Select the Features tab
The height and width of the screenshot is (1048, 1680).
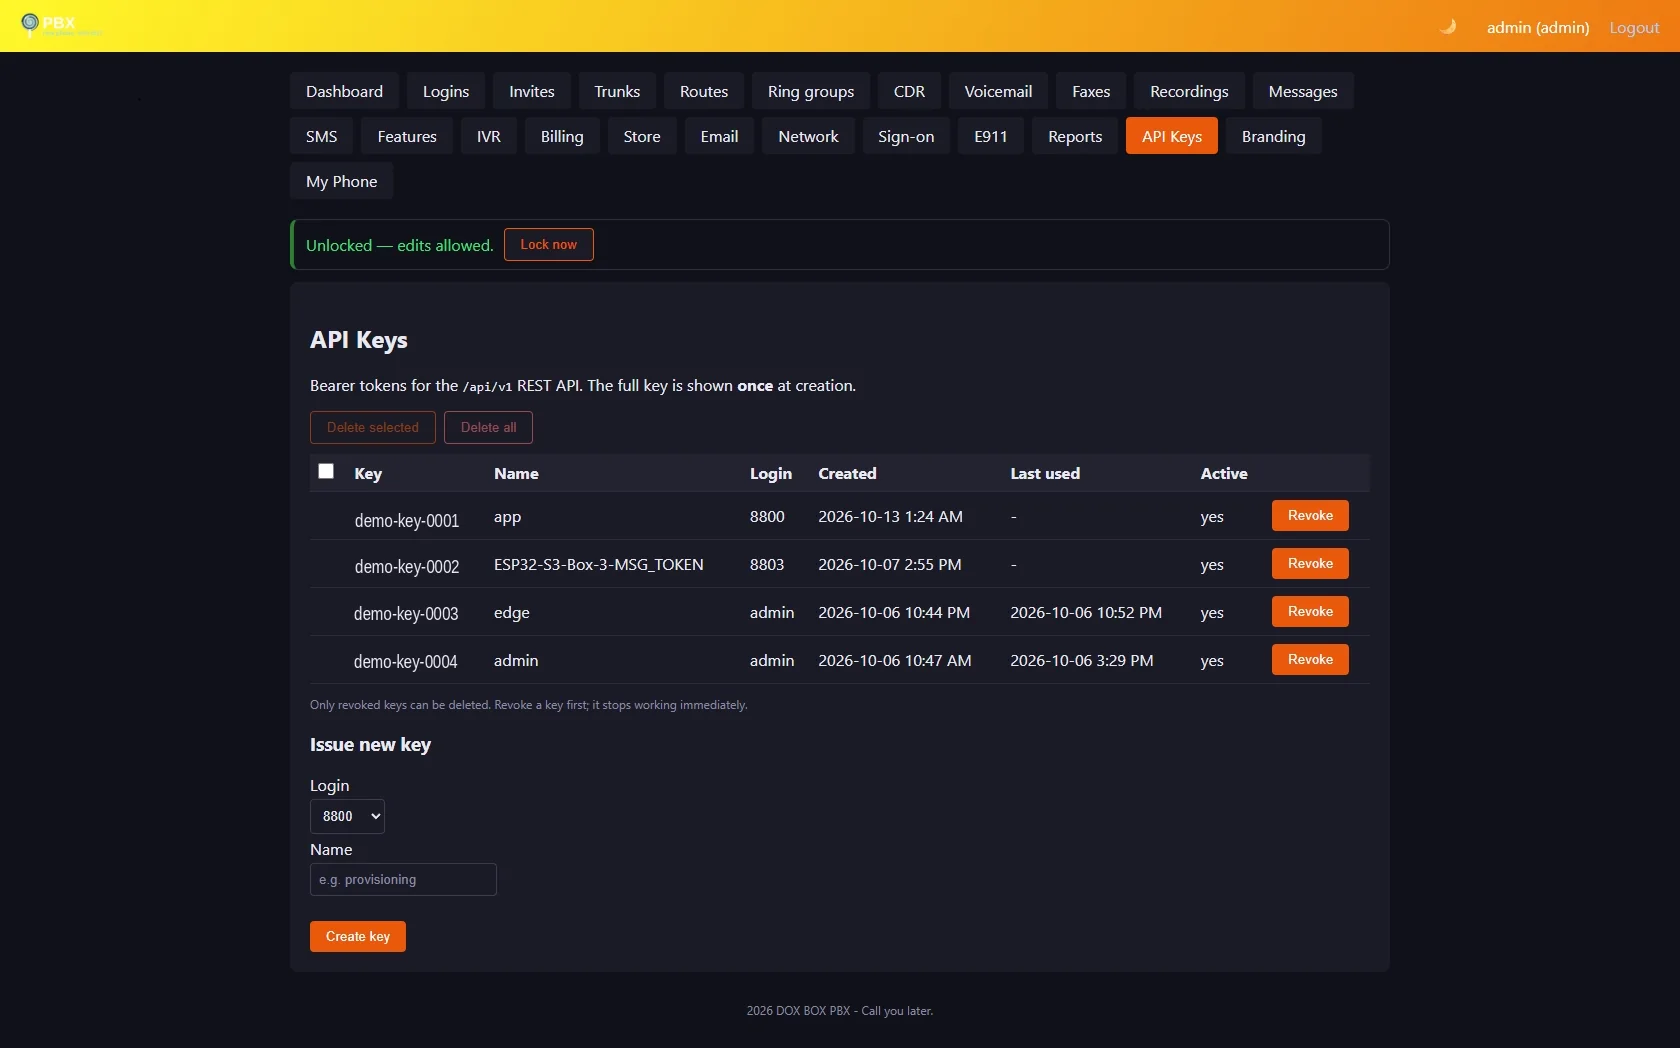pyautogui.click(x=407, y=136)
